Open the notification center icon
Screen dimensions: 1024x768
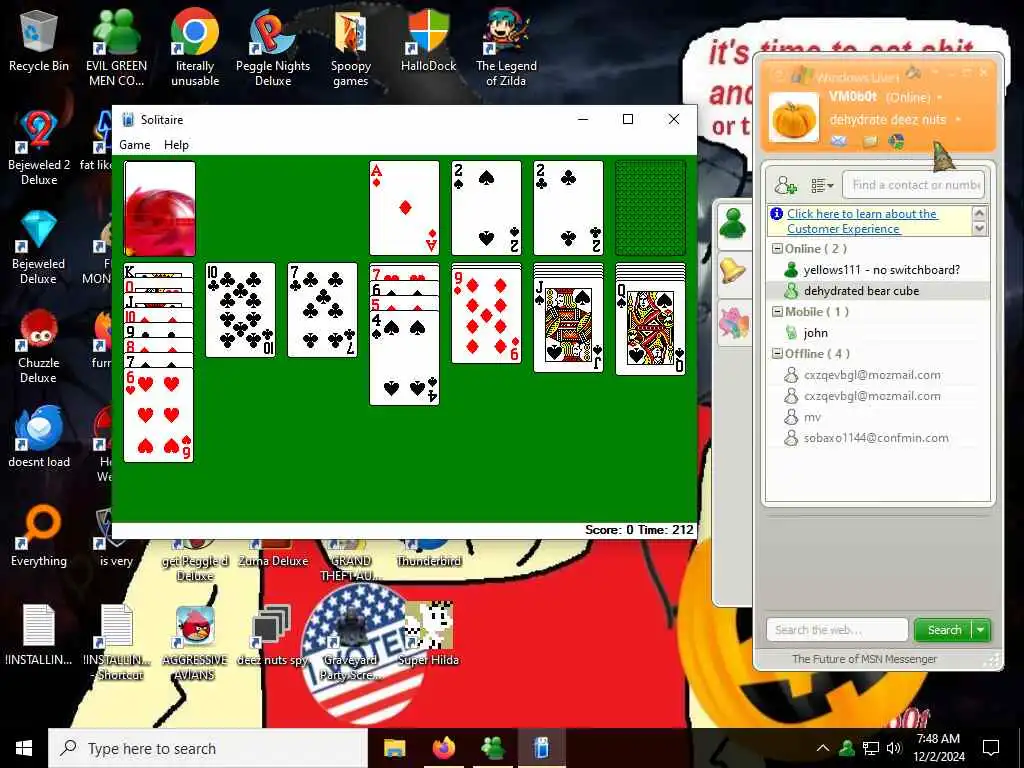click(991, 748)
